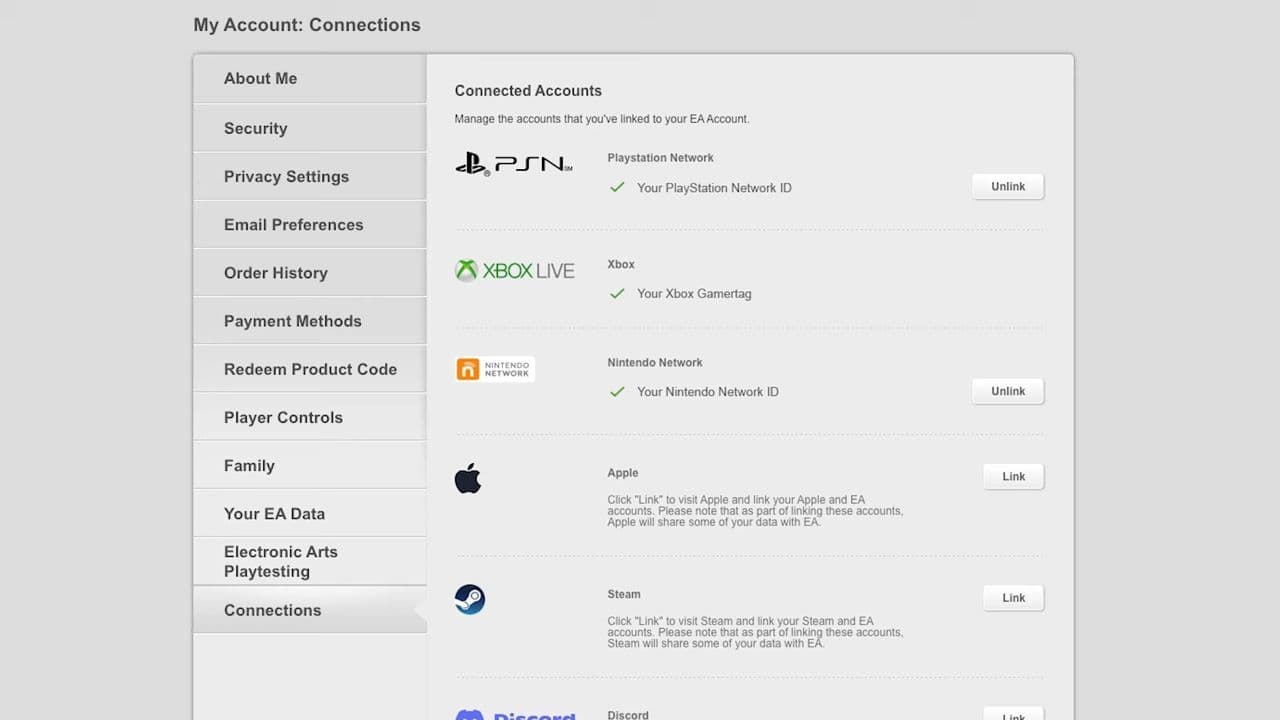Viewport: 1280px width, 720px height.
Task: Click the green checkmark beside Nintendo Network ID
Action: [617, 391]
